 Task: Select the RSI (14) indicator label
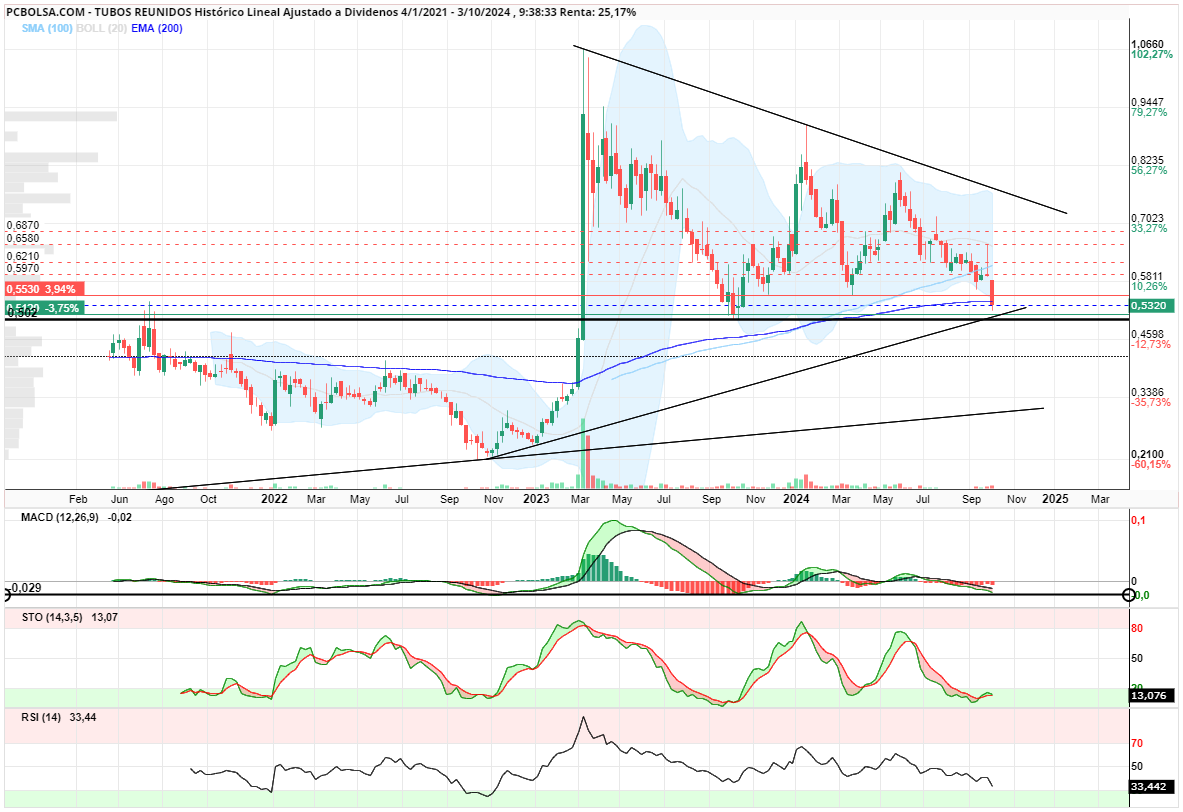click(41, 717)
